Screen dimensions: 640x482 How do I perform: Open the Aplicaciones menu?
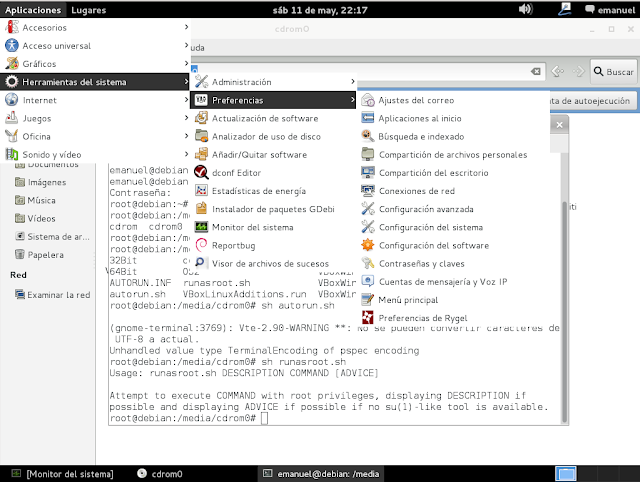33,10
